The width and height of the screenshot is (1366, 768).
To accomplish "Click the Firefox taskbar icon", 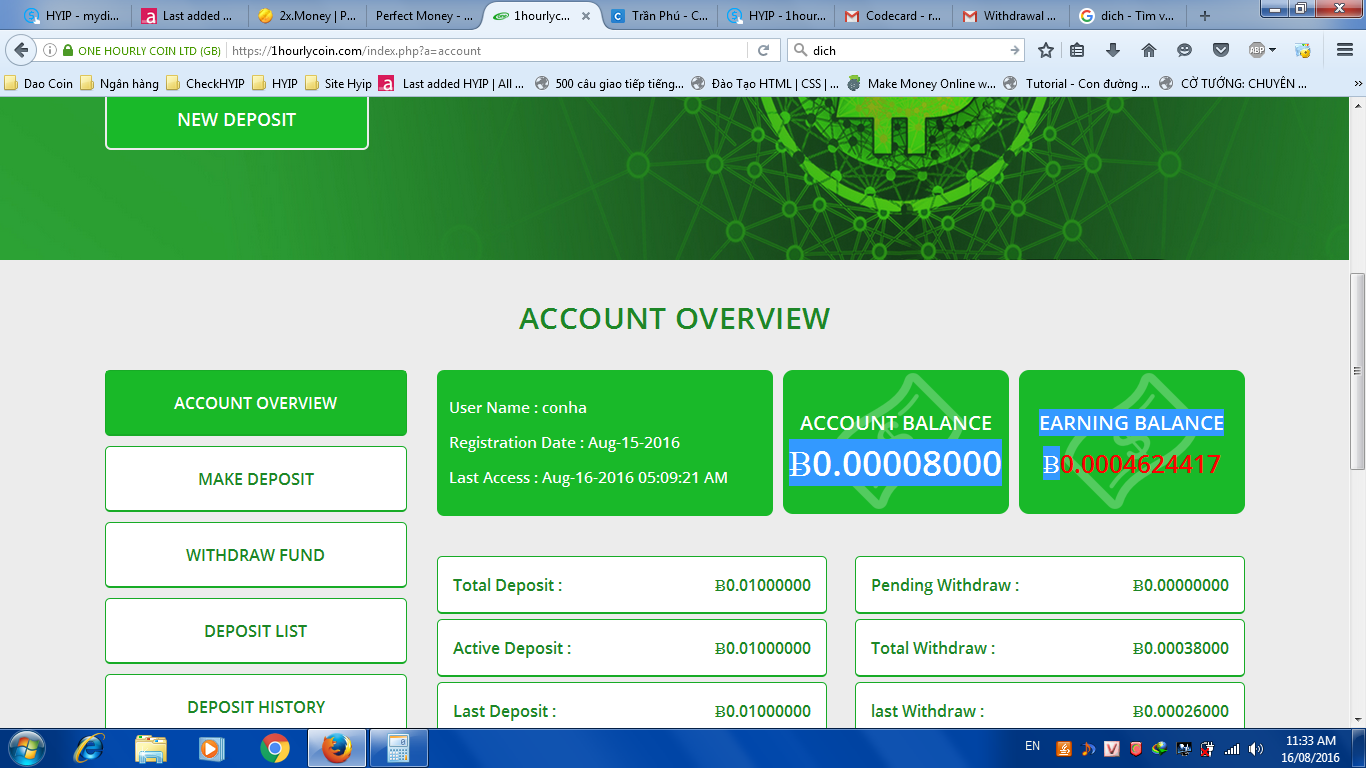I will click(337, 748).
